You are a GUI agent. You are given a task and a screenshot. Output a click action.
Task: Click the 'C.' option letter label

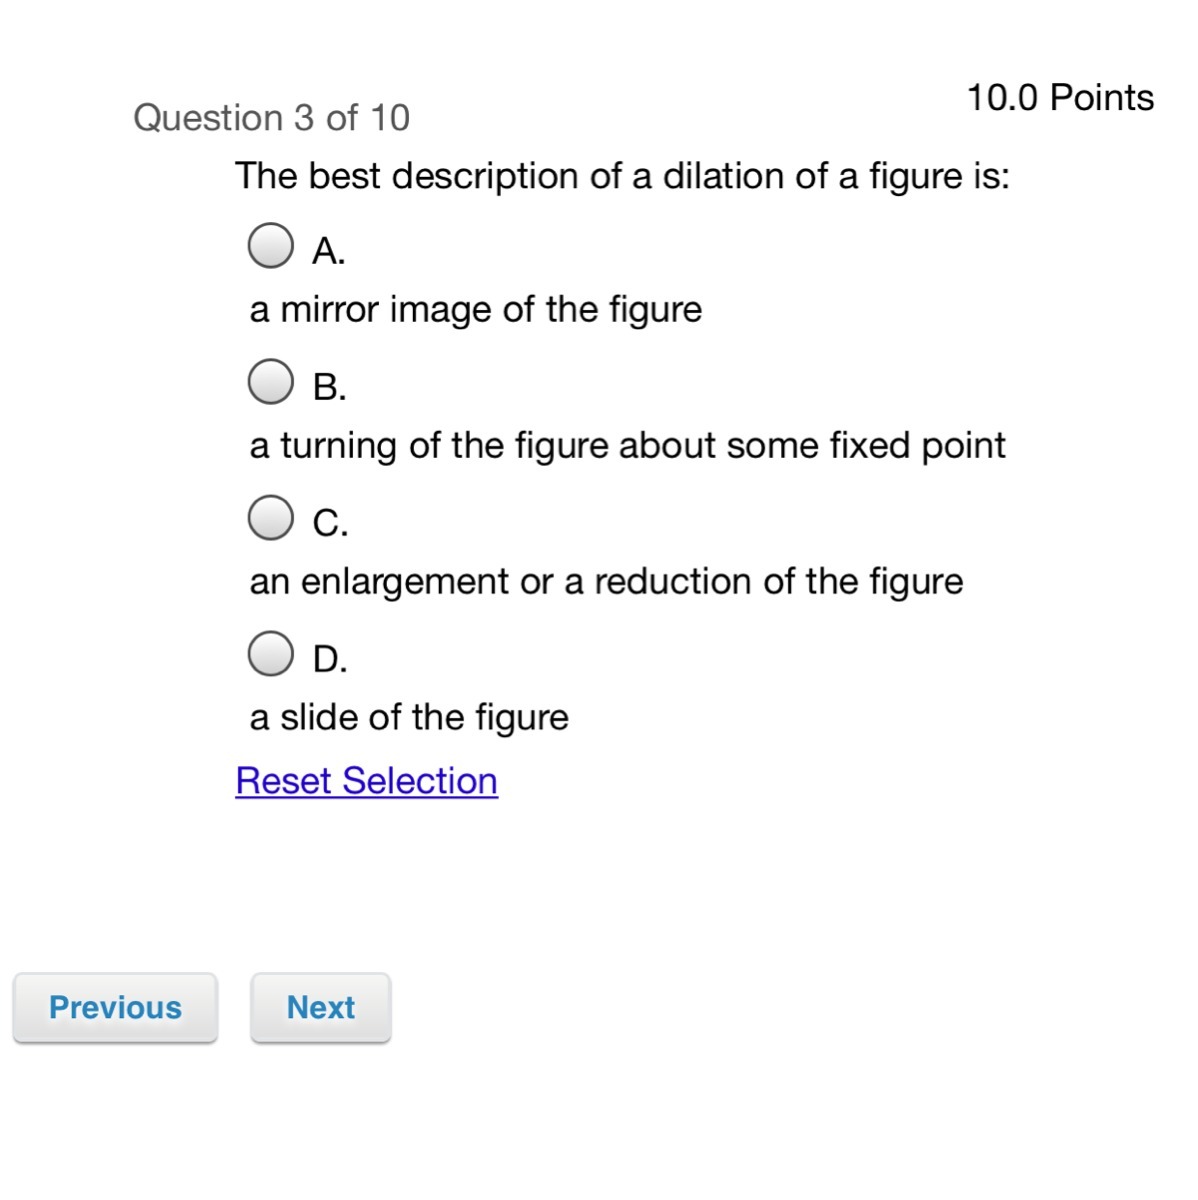tap(330, 523)
